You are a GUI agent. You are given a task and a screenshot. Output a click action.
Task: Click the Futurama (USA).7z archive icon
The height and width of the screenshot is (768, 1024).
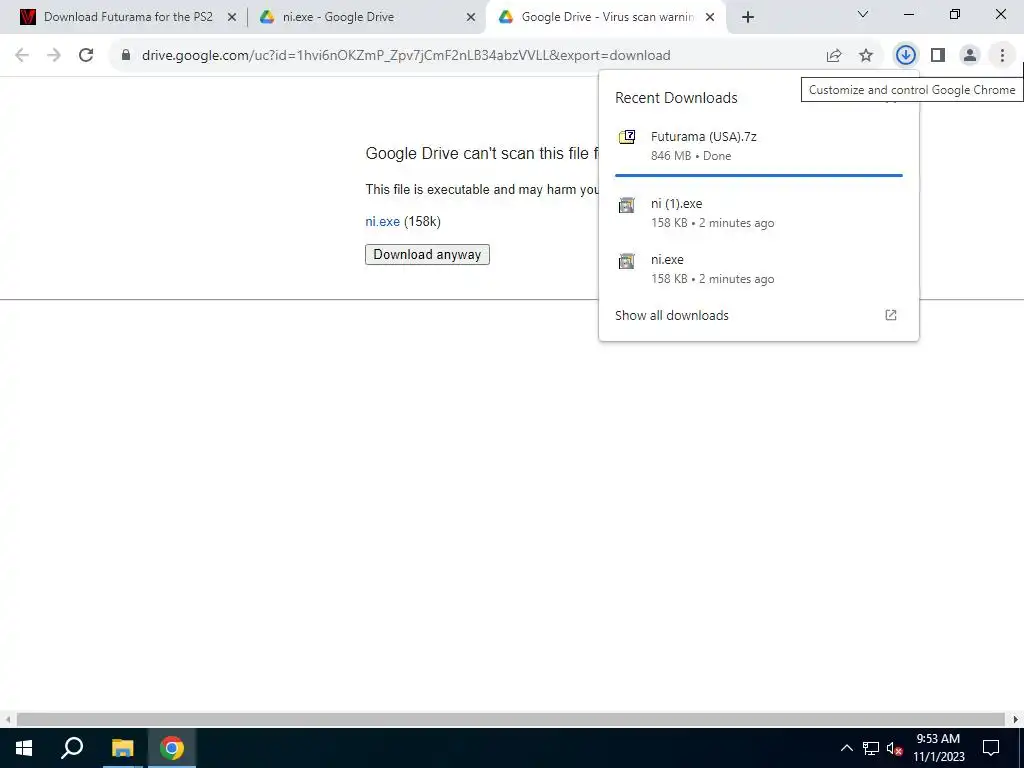[627, 137]
